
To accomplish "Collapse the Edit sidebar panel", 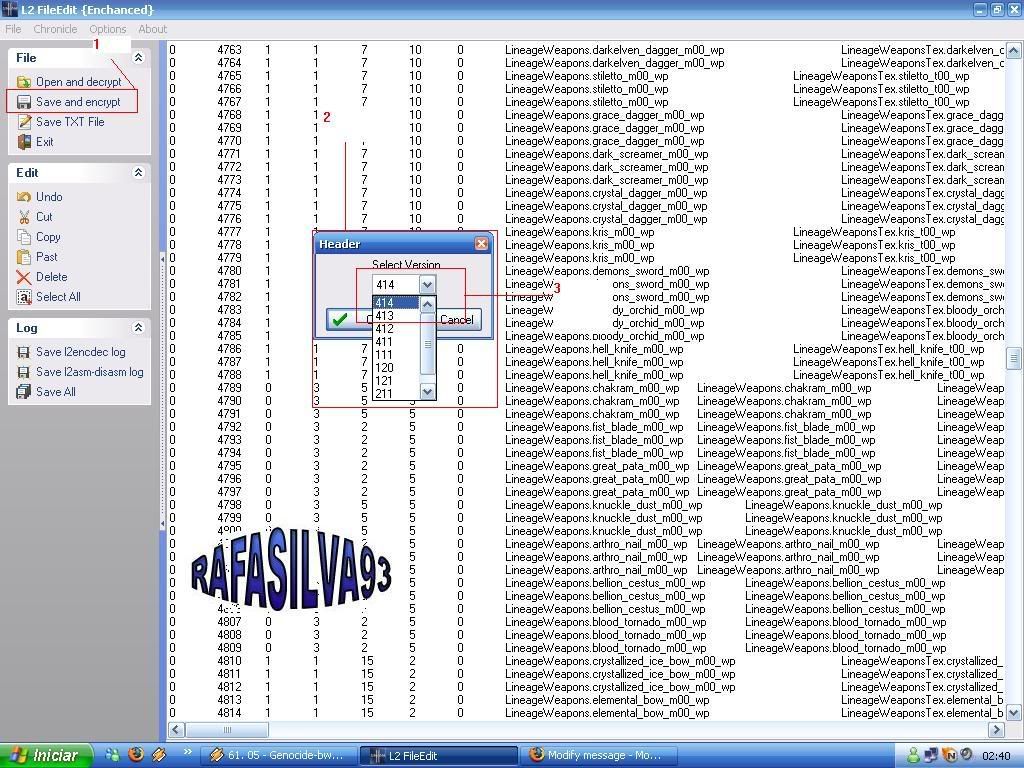I will click(x=138, y=172).
